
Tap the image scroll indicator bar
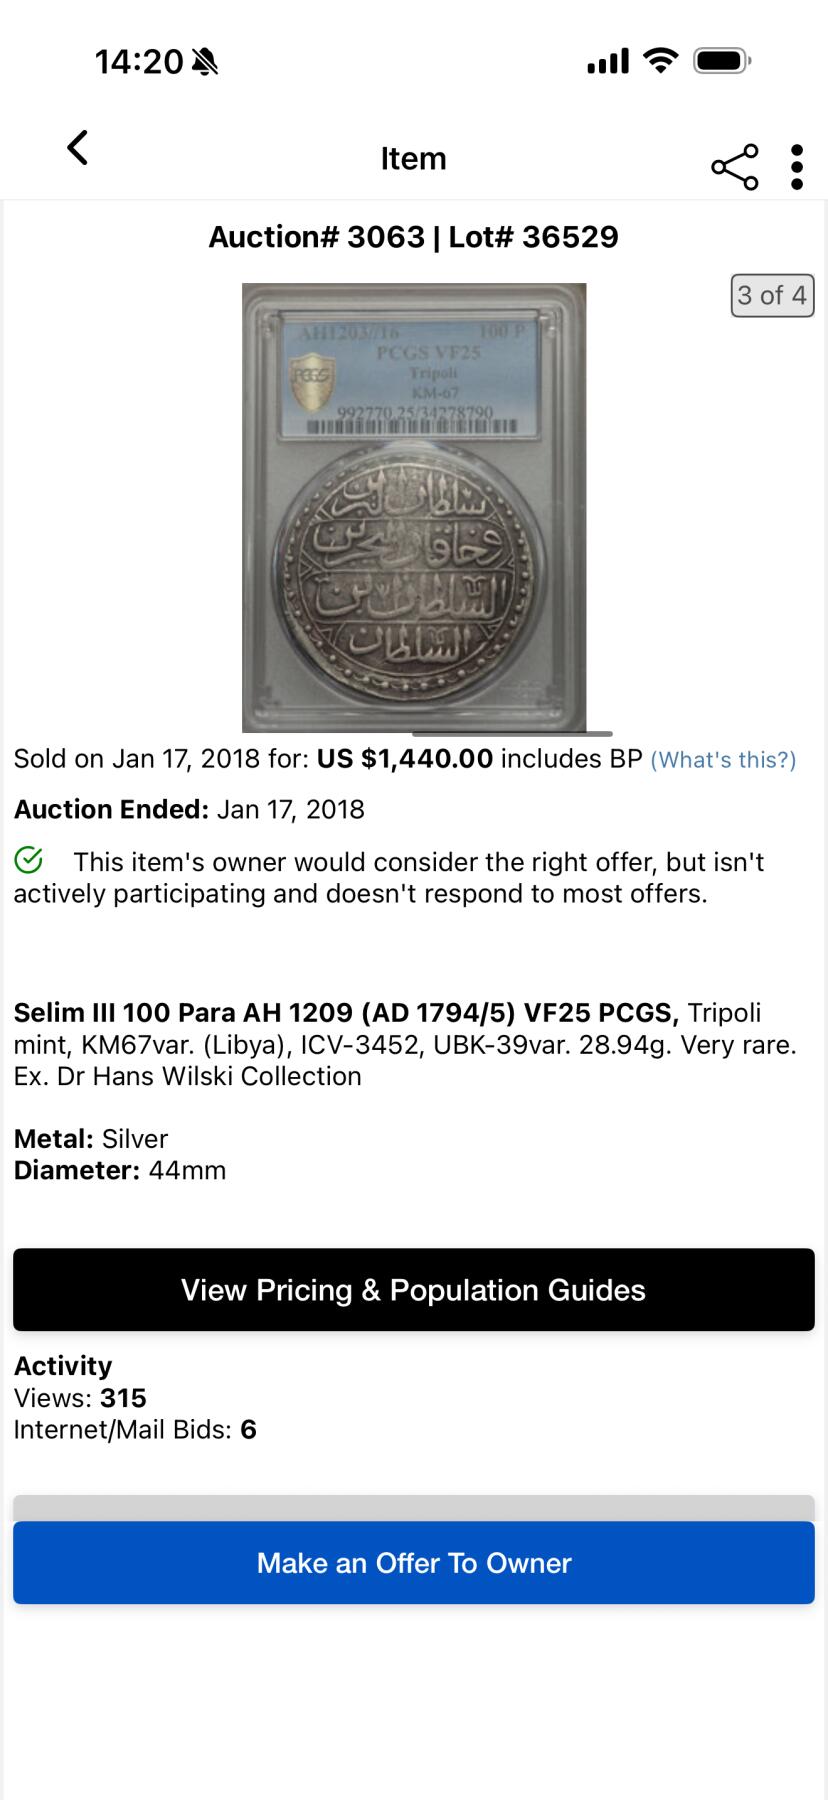tap(512, 734)
